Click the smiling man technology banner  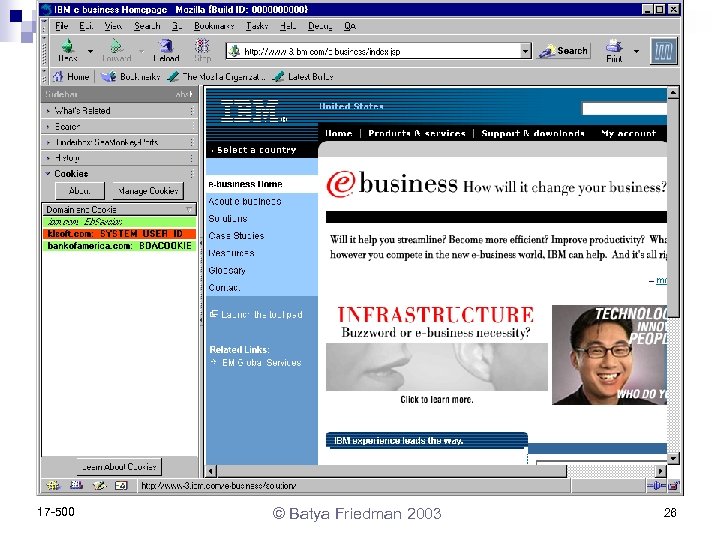(609, 355)
